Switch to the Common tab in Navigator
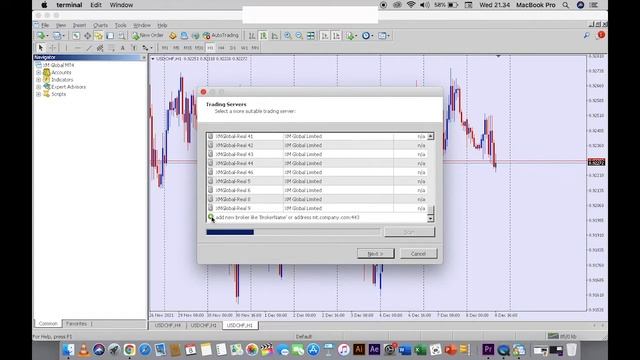Viewport: 640px width, 360px height. [x=48, y=324]
